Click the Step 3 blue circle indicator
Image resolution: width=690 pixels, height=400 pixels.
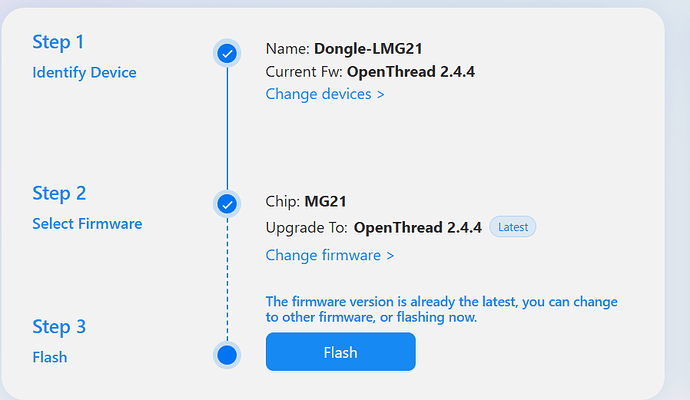(x=227, y=354)
